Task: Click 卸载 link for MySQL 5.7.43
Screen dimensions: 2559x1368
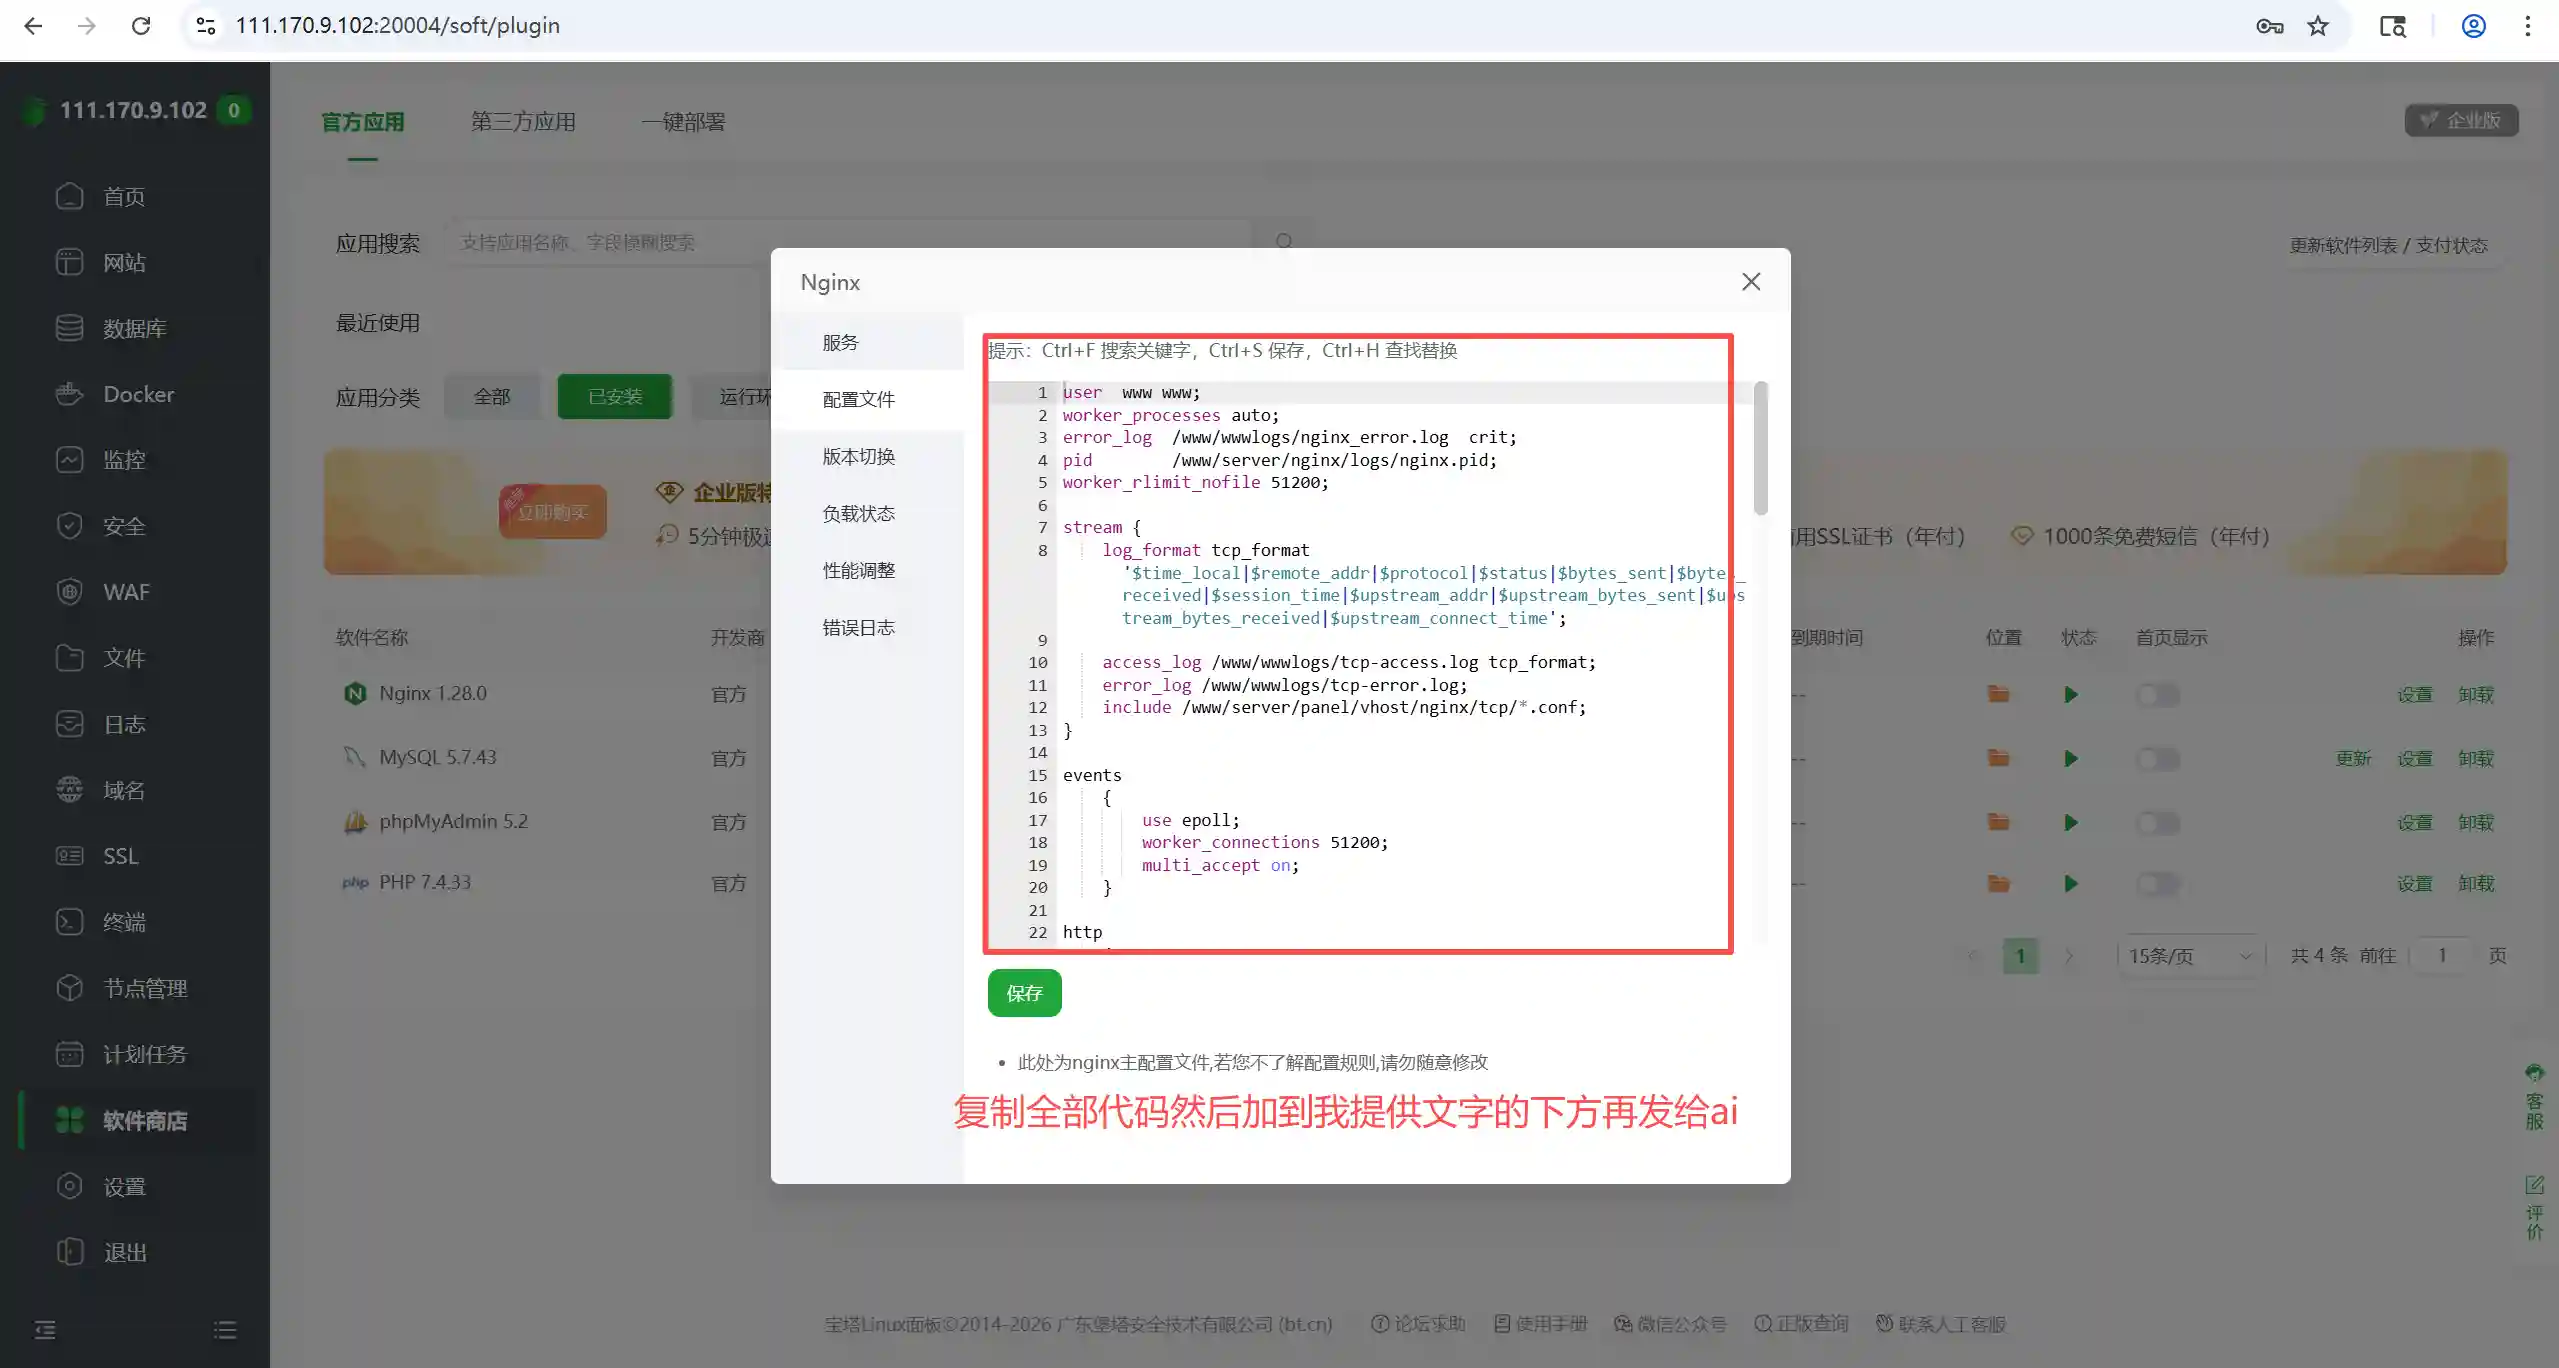Action: (x=2476, y=759)
